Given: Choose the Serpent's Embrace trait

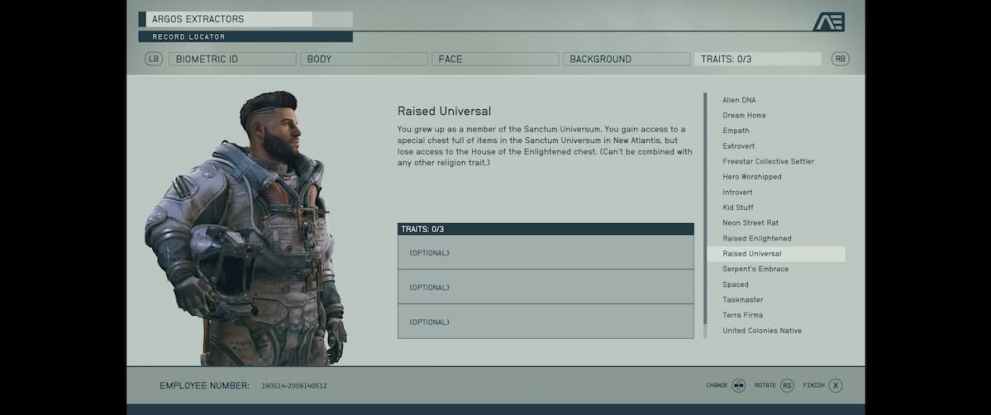Looking at the screenshot, I should point(755,269).
